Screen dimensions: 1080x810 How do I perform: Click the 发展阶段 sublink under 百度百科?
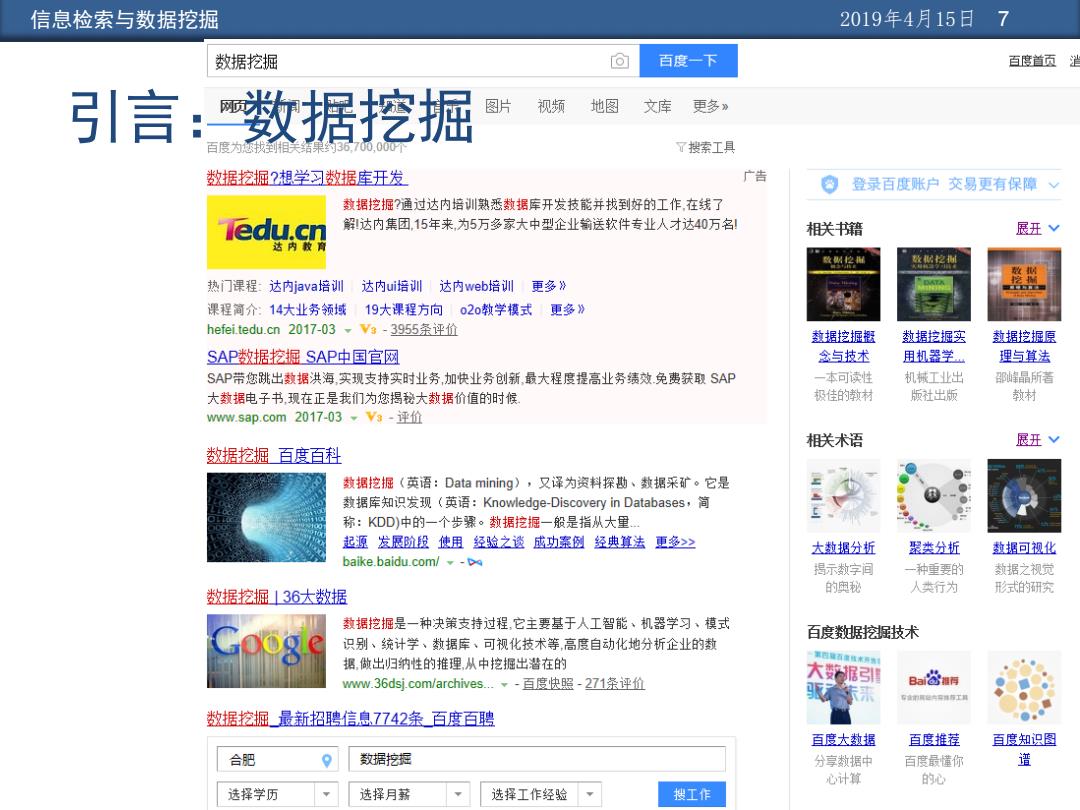pos(403,542)
